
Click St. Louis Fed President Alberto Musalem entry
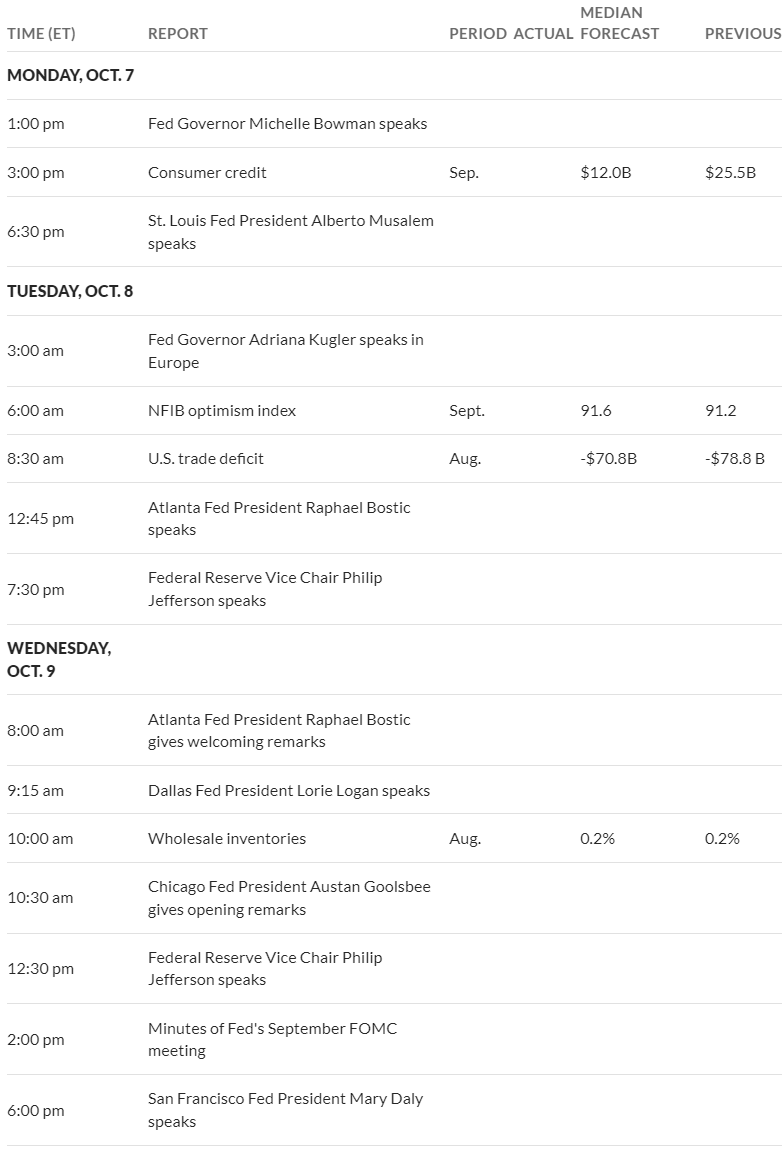290,232
